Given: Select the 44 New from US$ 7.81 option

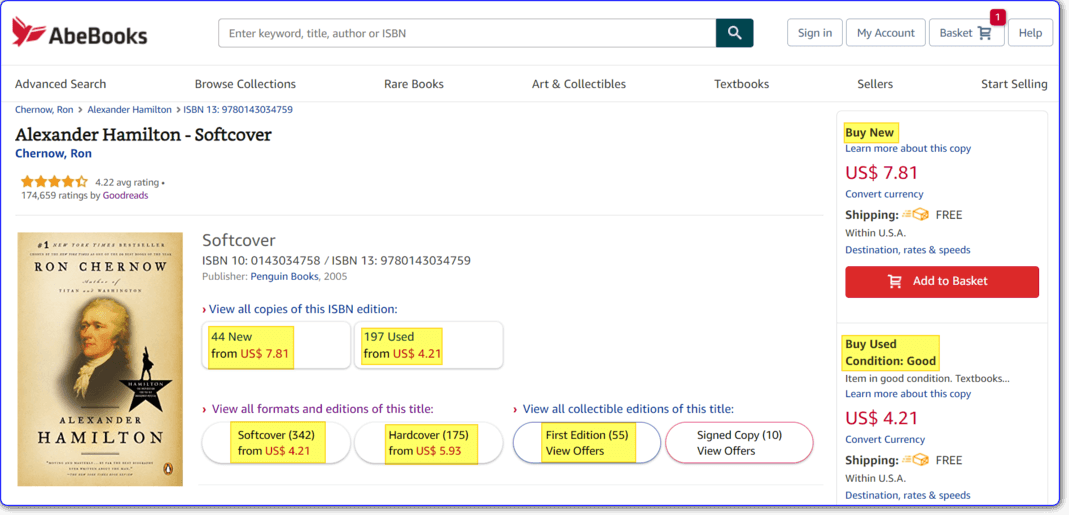Looking at the screenshot, I should [277, 345].
